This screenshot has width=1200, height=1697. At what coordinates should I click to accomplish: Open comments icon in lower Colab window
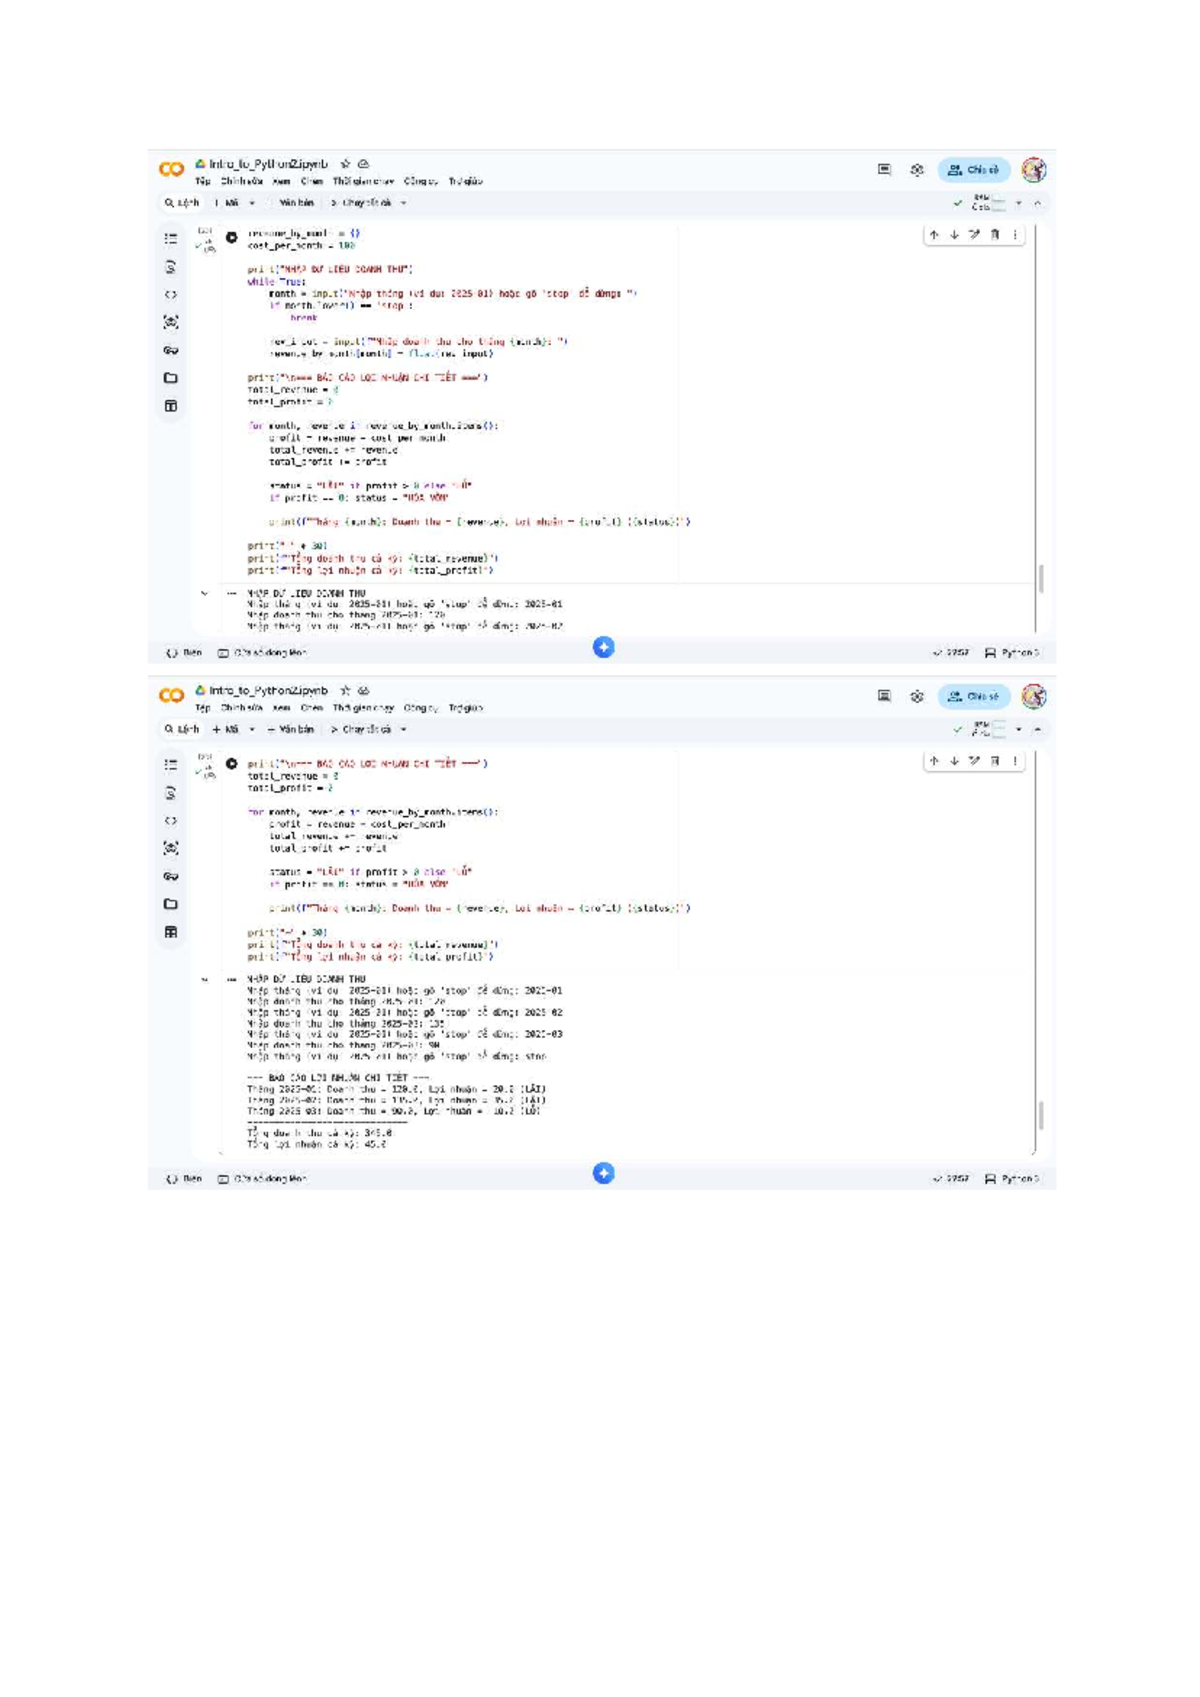pyautogui.click(x=884, y=696)
